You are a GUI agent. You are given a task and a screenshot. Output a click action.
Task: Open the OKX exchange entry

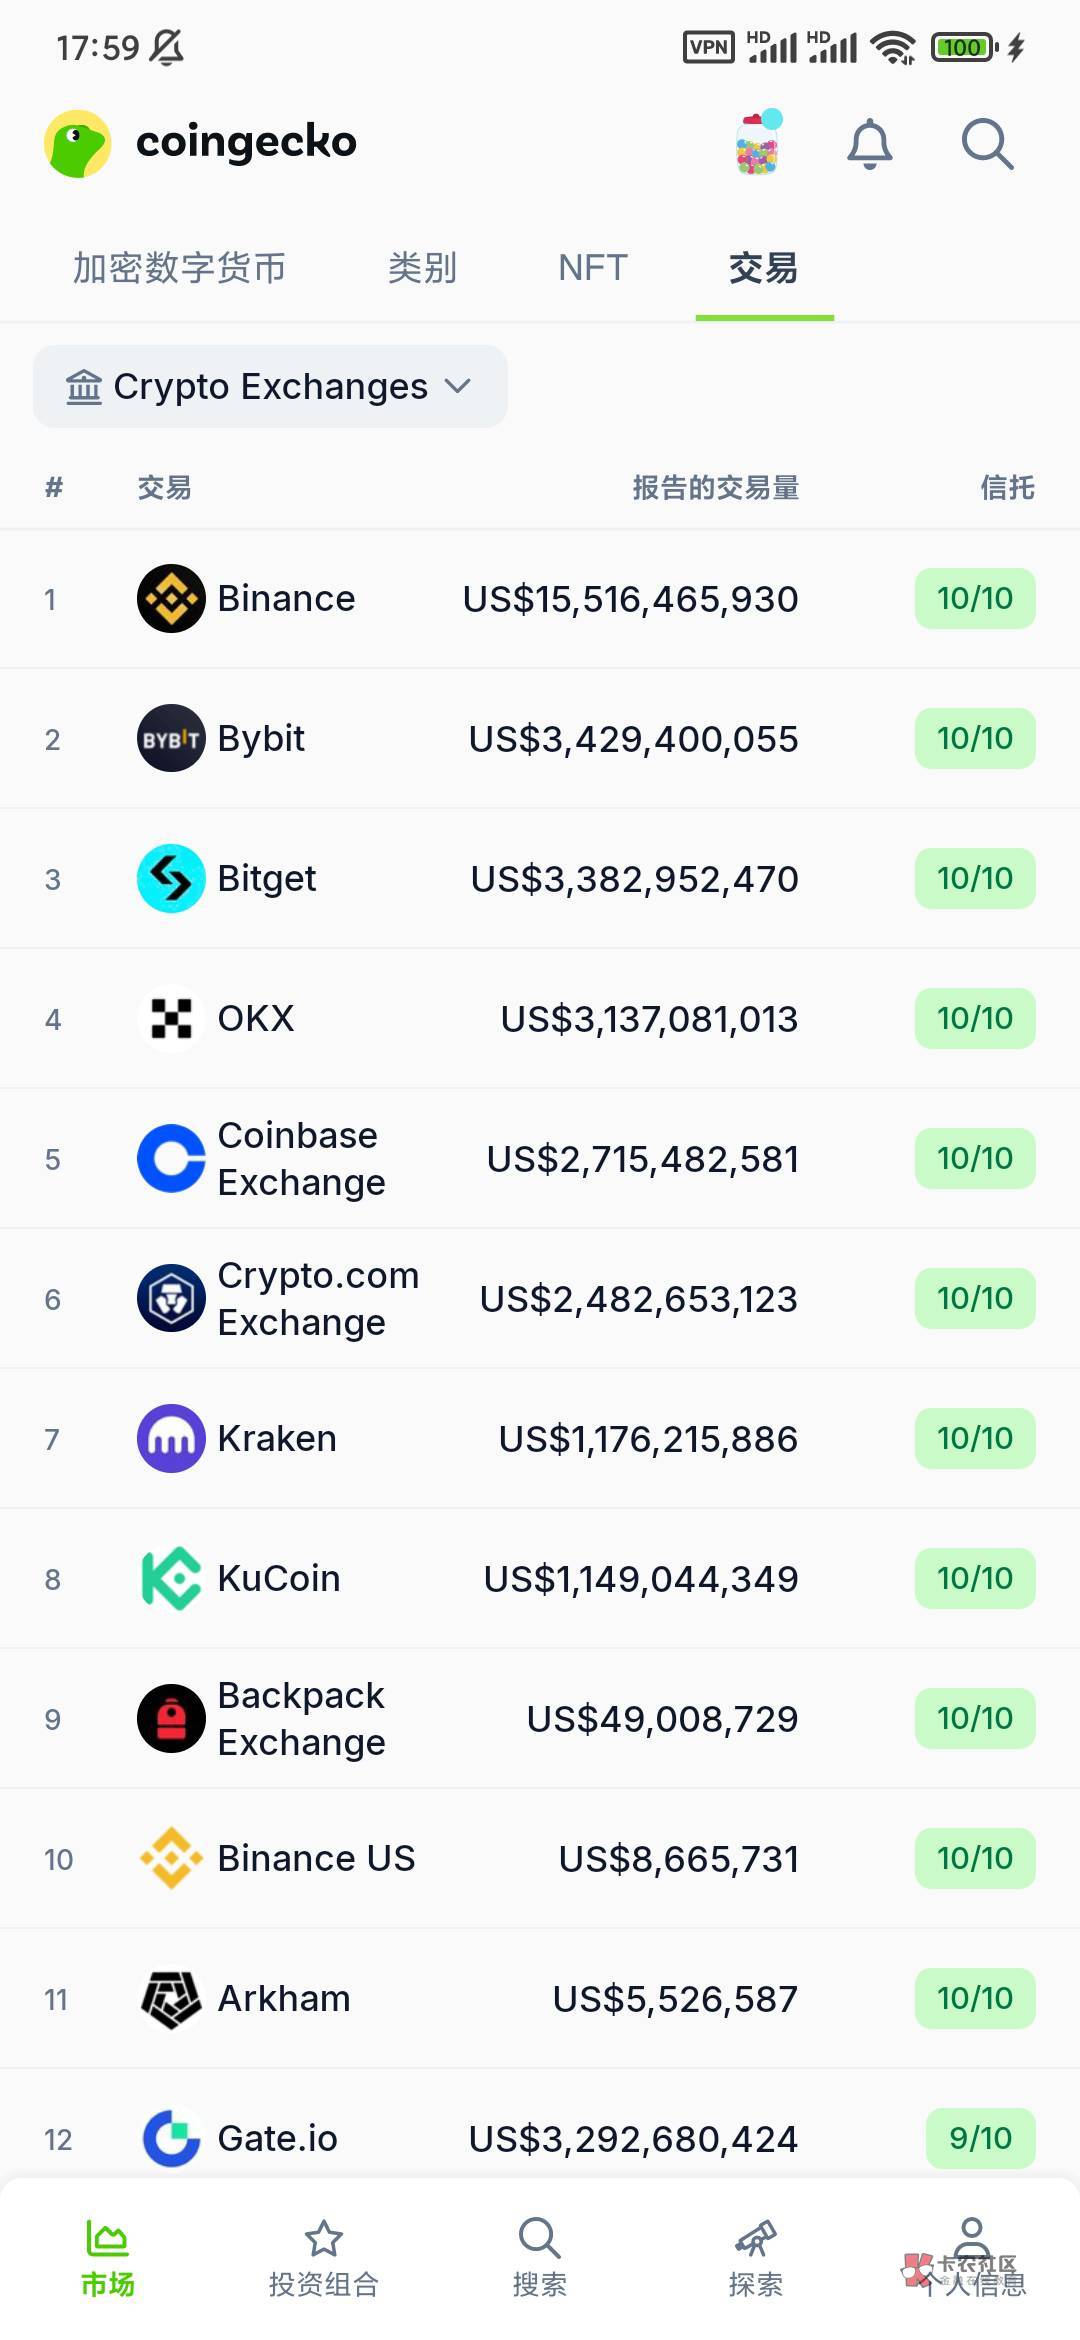pos(256,1018)
